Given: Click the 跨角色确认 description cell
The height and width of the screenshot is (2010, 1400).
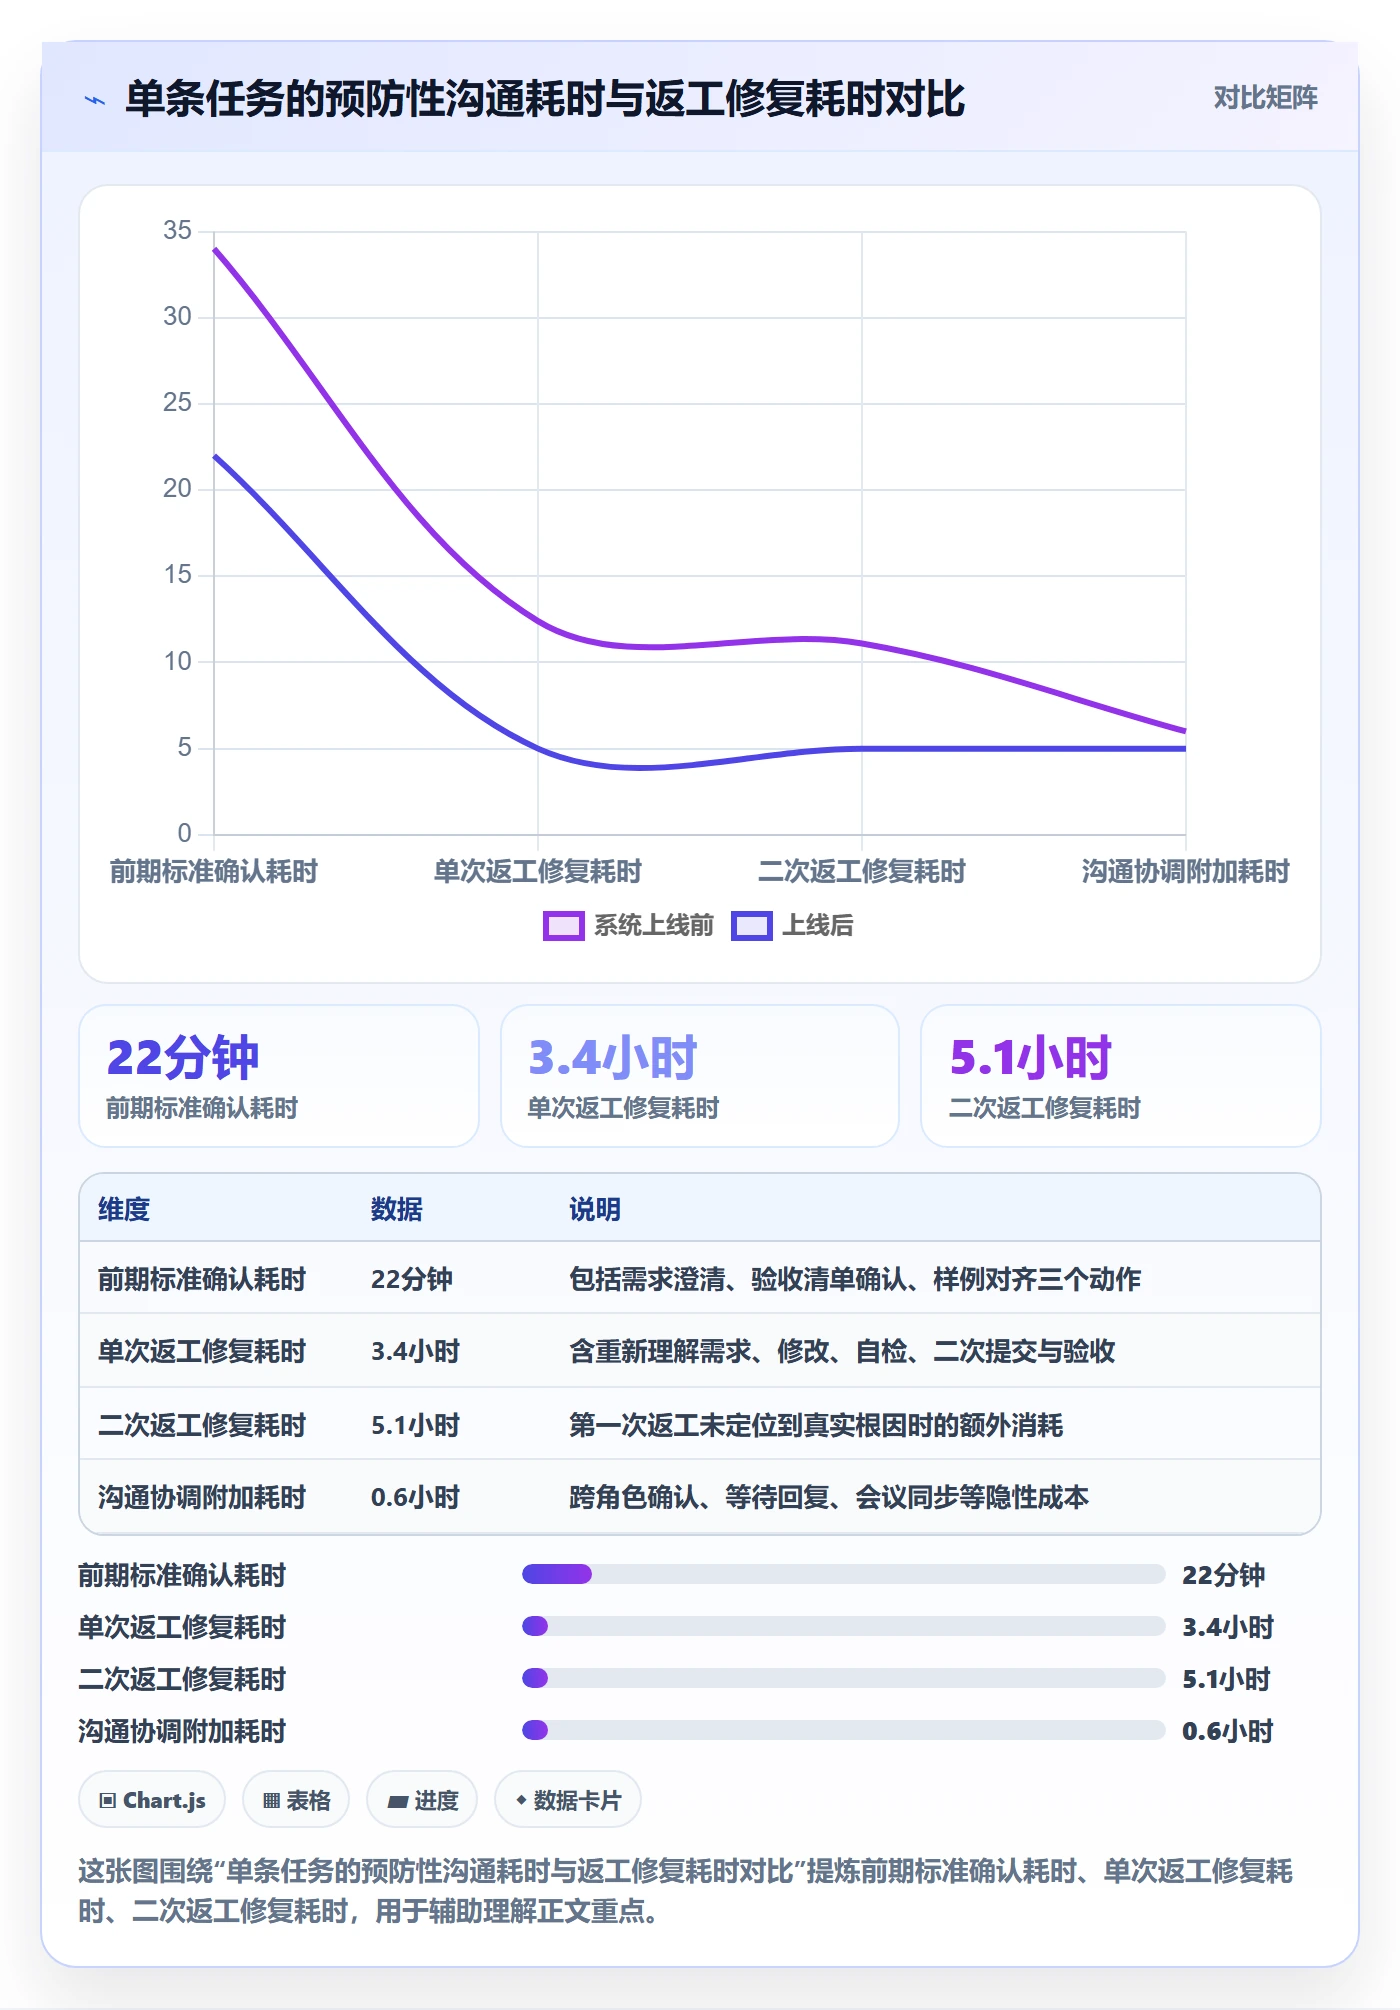Looking at the screenshot, I should click(829, 1497).
